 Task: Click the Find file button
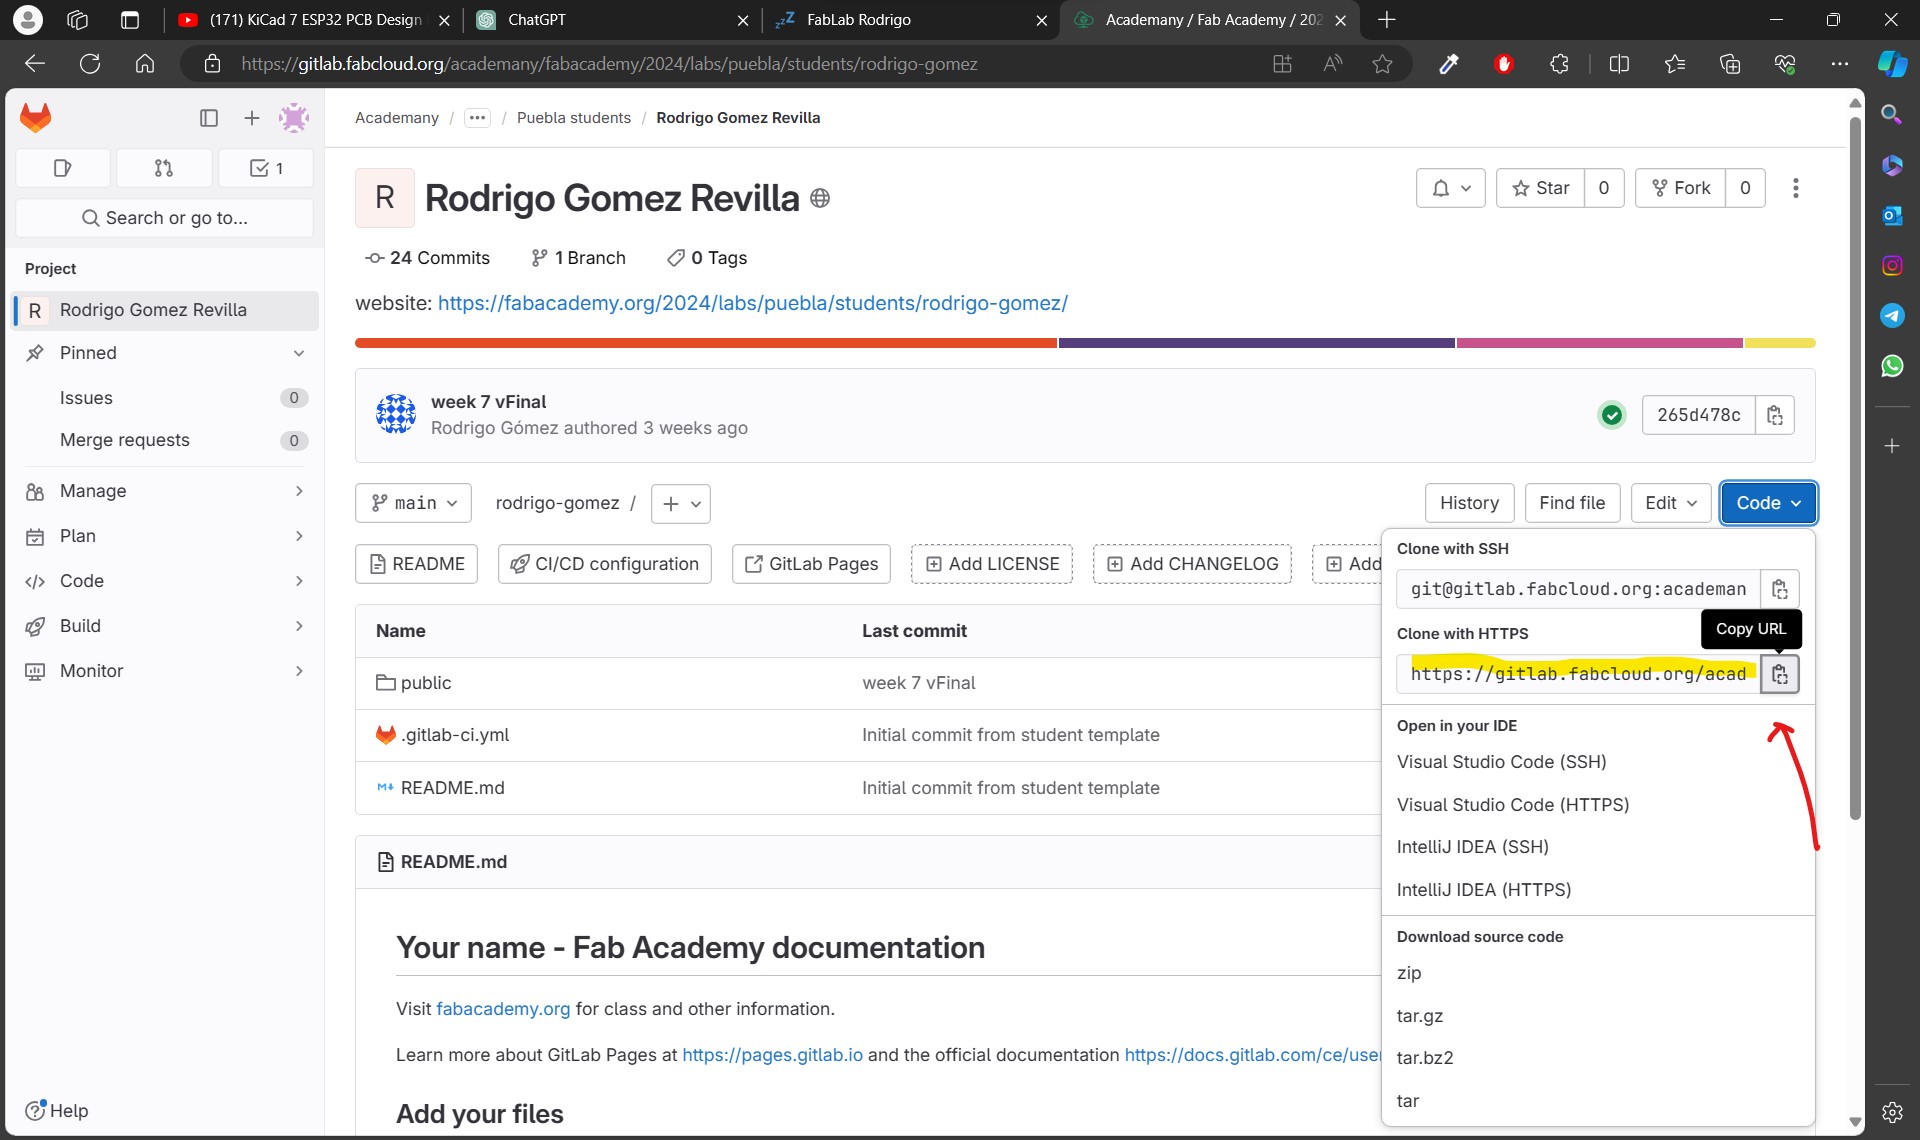tap(1572, 503)
